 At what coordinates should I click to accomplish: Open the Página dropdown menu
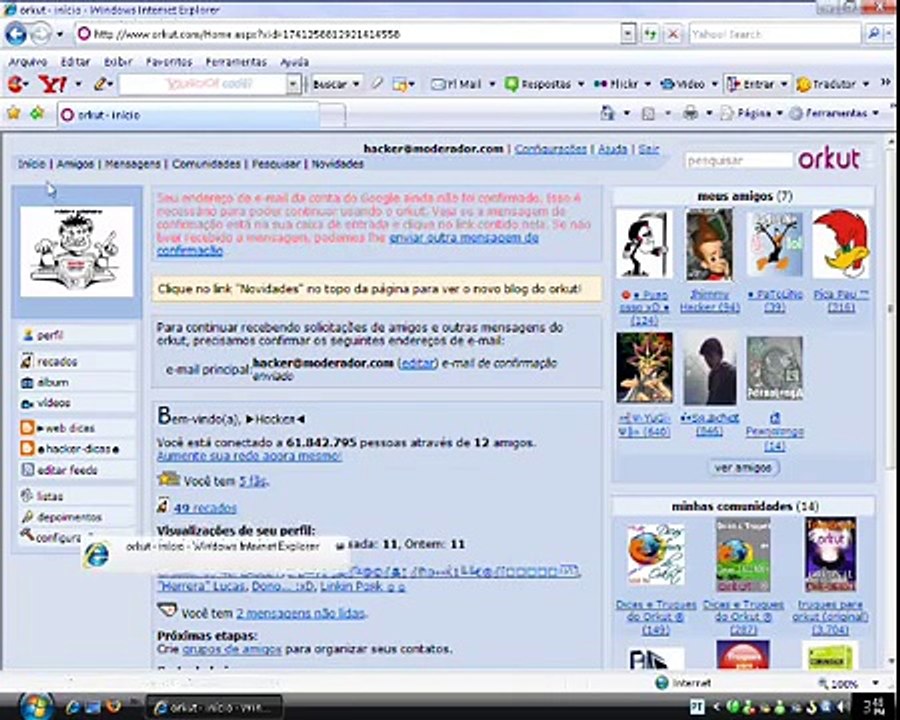click(x=751, y=113)
